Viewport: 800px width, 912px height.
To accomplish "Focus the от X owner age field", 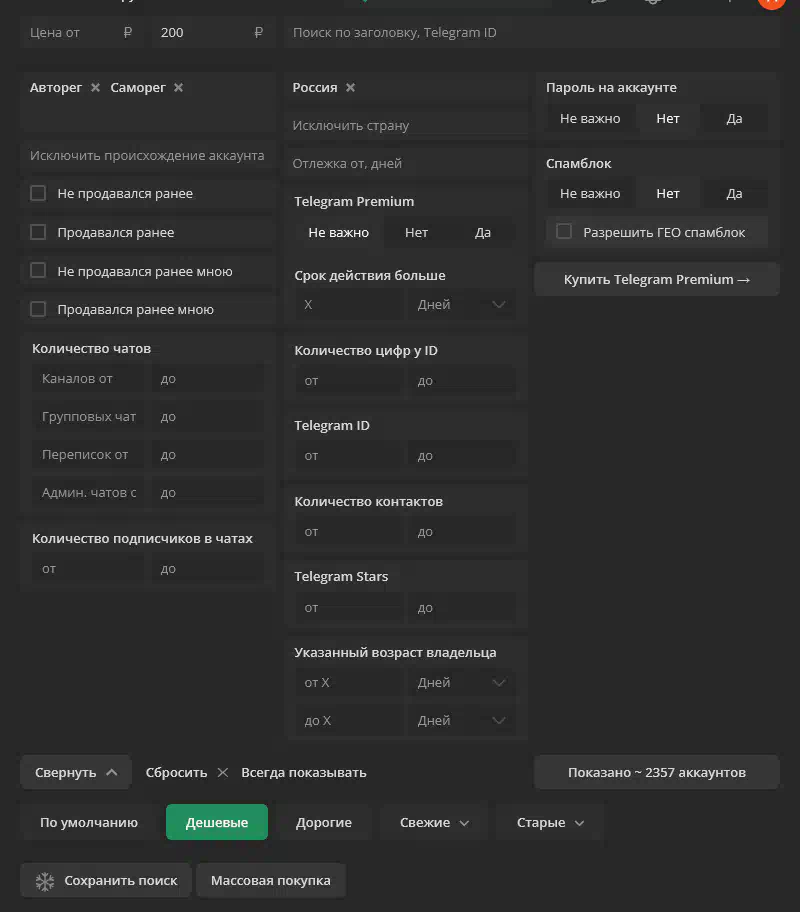I will coord(349,683).
